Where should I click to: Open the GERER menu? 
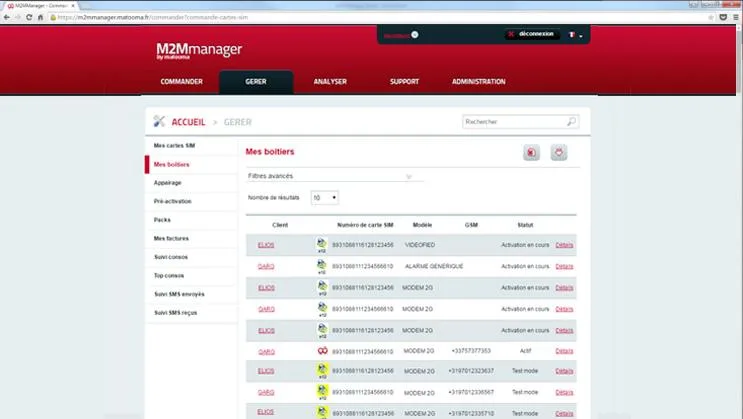pyautogui.click(x=256, y=82)
